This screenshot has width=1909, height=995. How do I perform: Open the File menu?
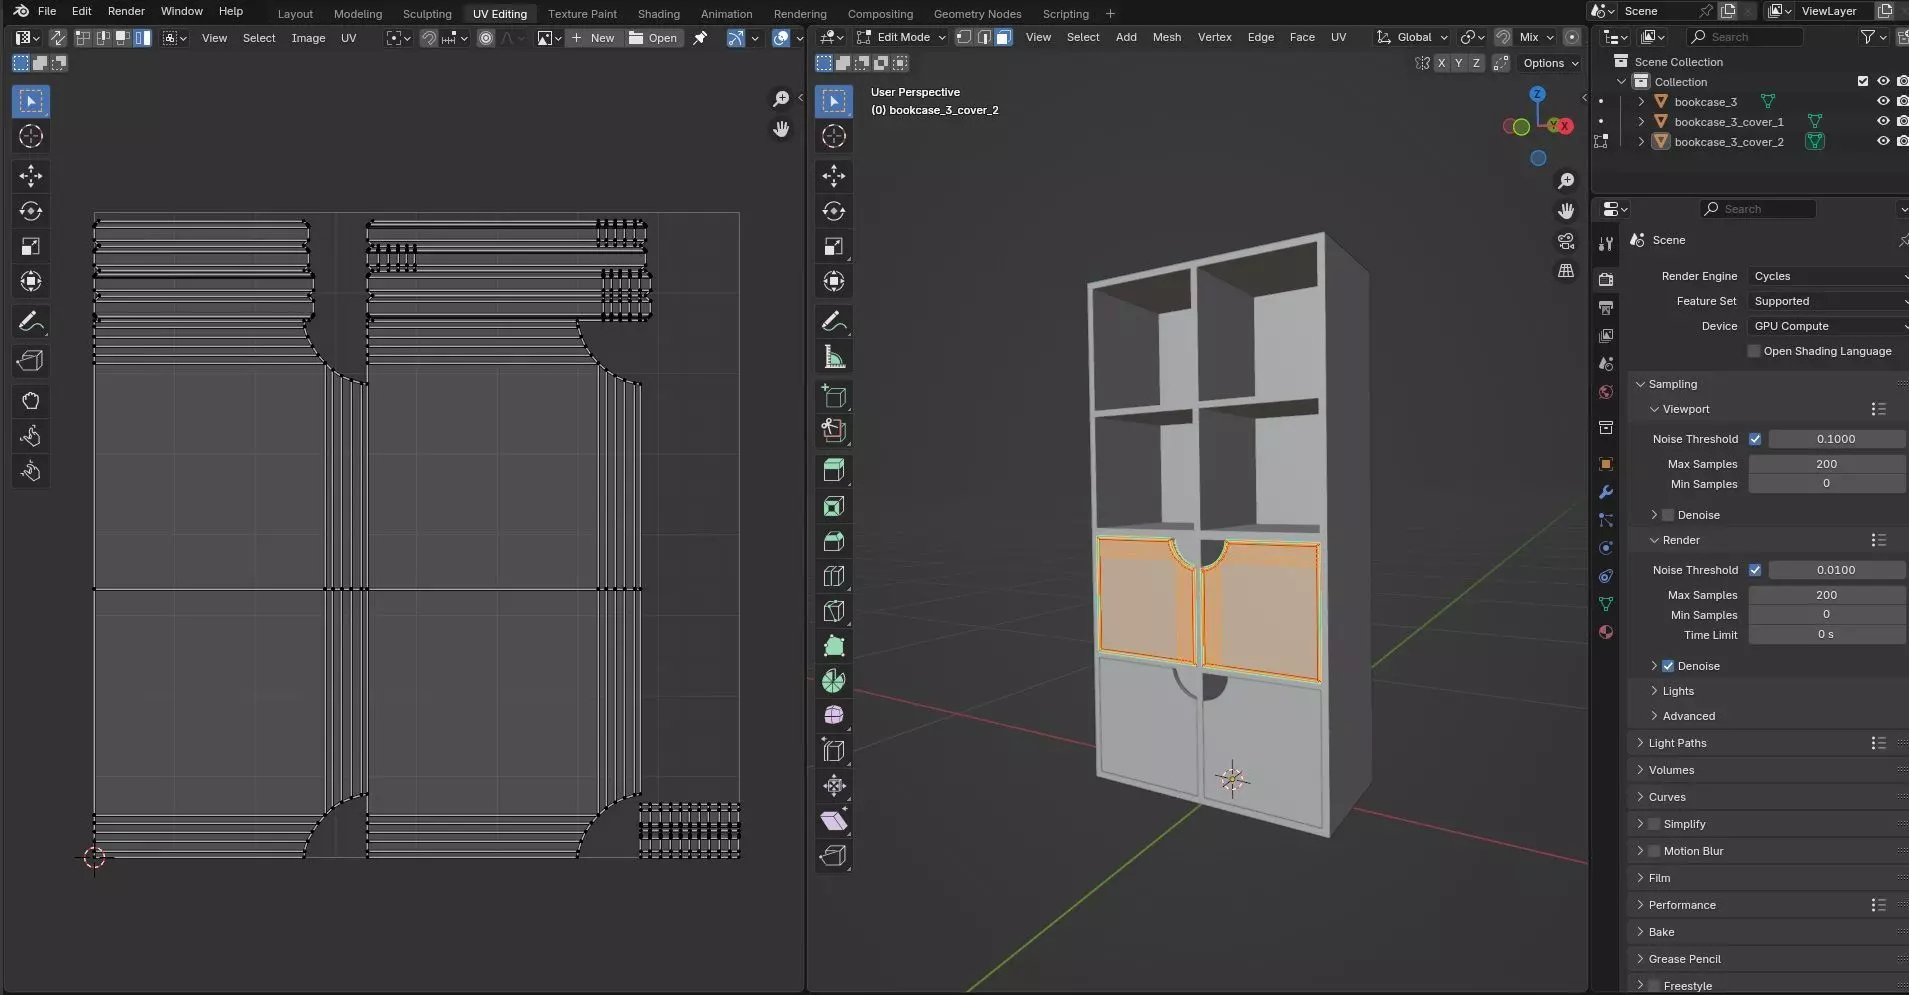click(47, 11)
